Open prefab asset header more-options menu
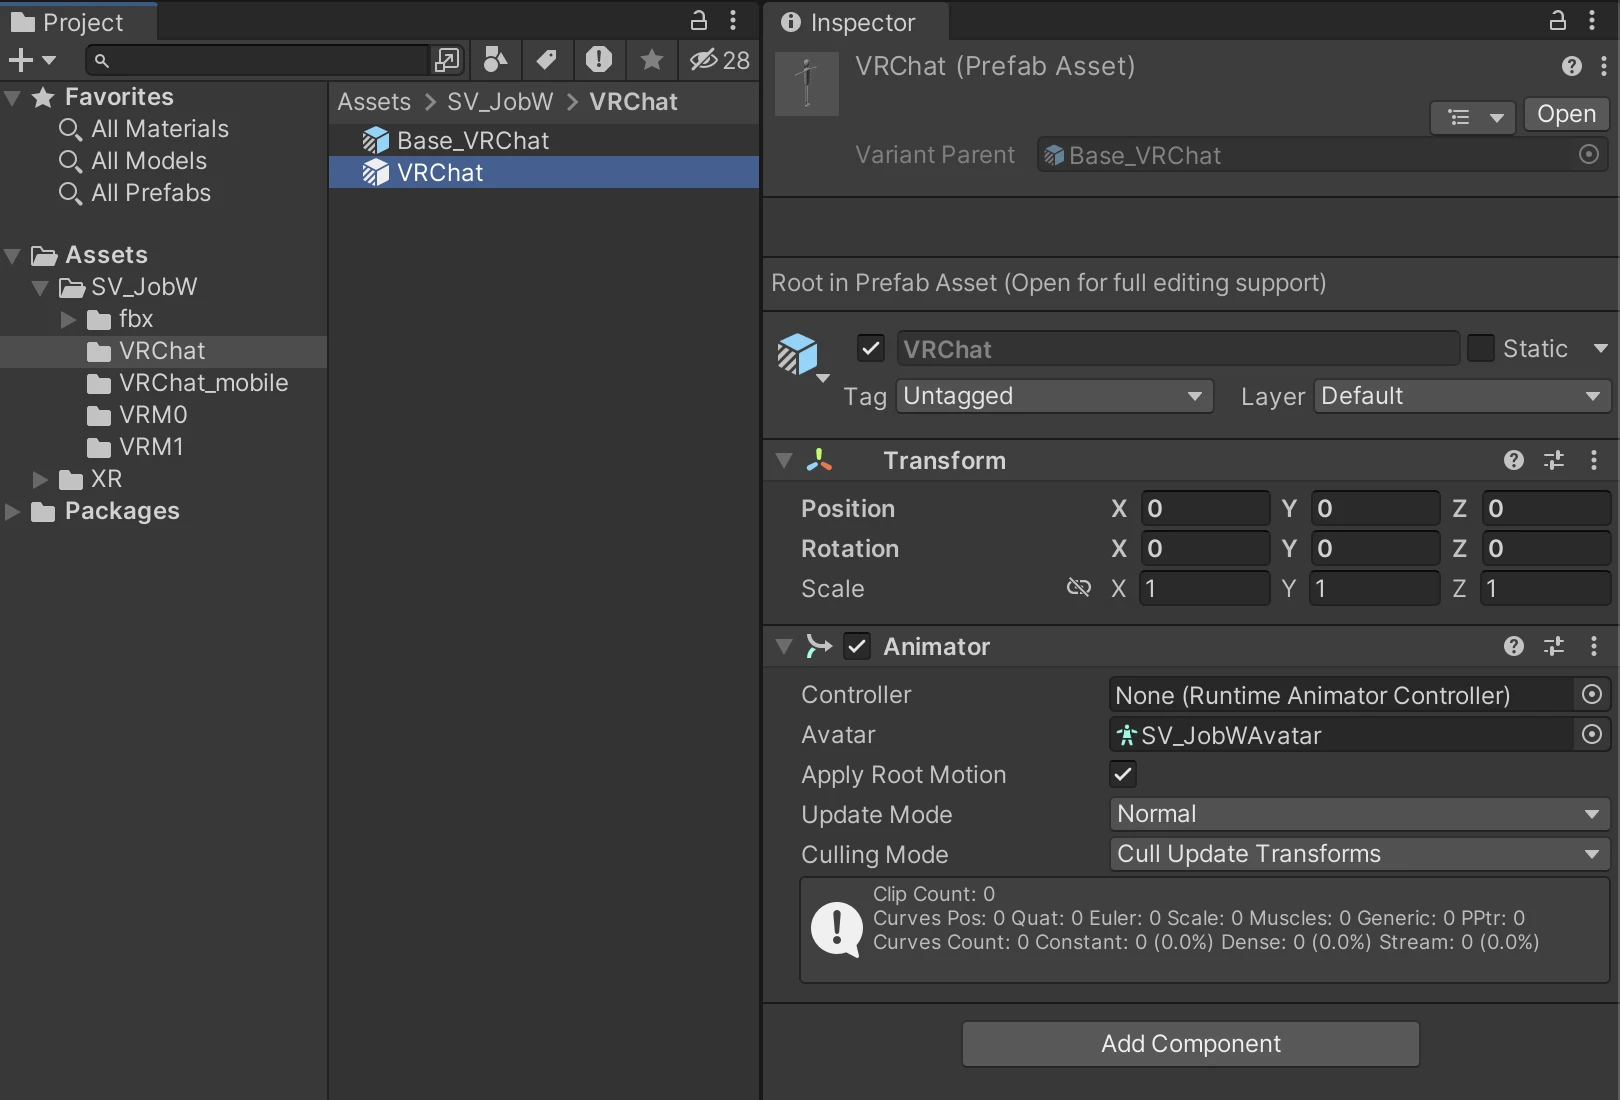The image size is (1620, 1100). 1604,66
